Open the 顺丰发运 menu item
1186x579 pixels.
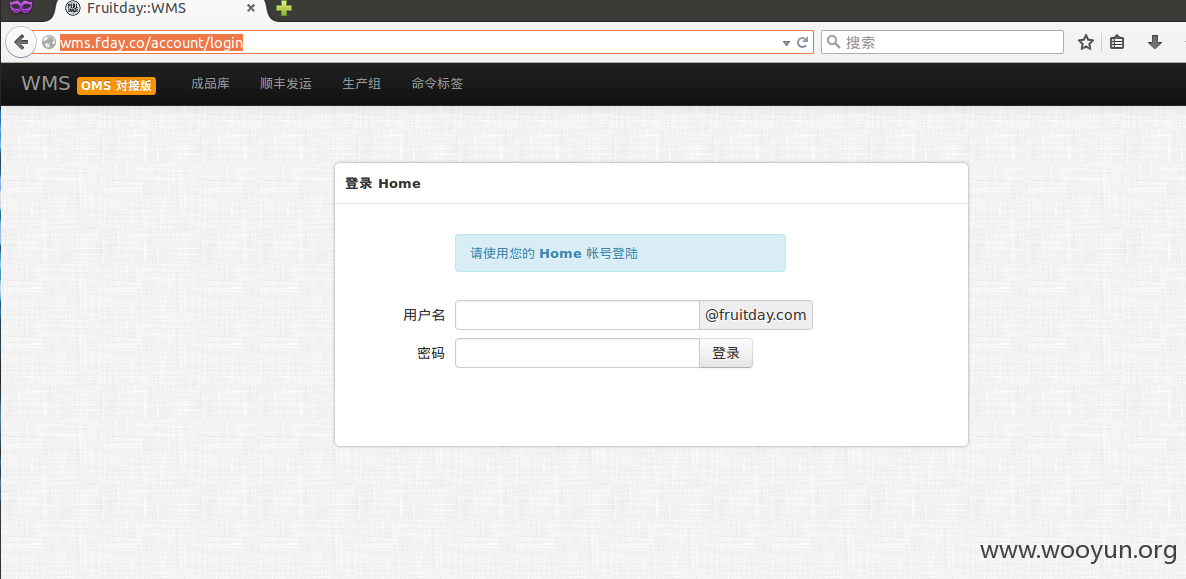point(286,84)
